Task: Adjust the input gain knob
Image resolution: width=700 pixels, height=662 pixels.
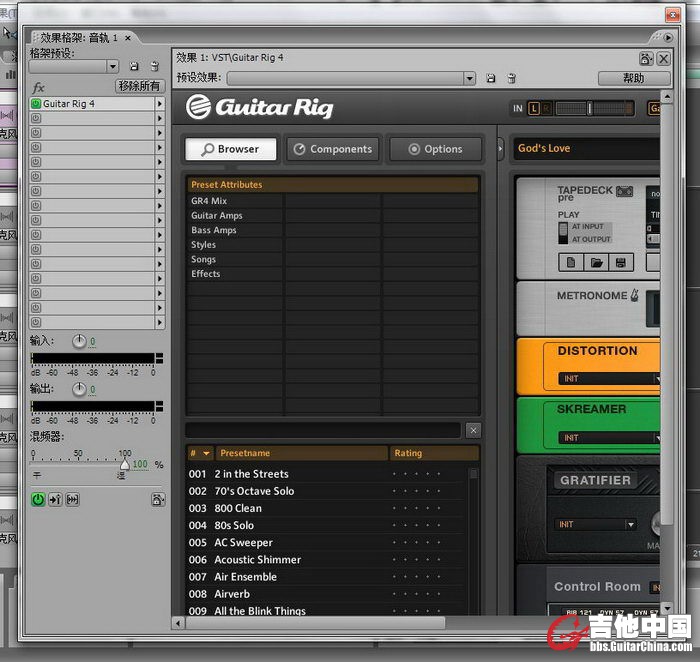Action: 79,341
